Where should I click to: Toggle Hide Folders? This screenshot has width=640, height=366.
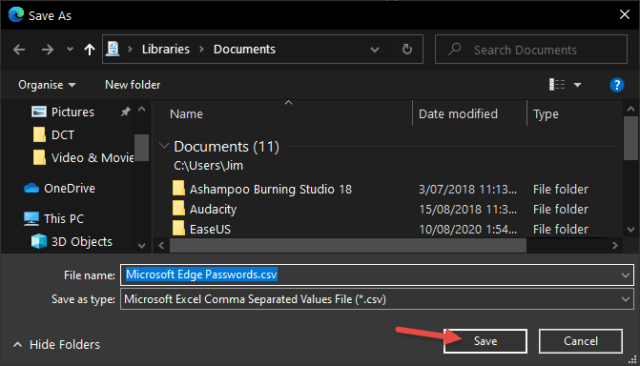(x=56, y=345)
